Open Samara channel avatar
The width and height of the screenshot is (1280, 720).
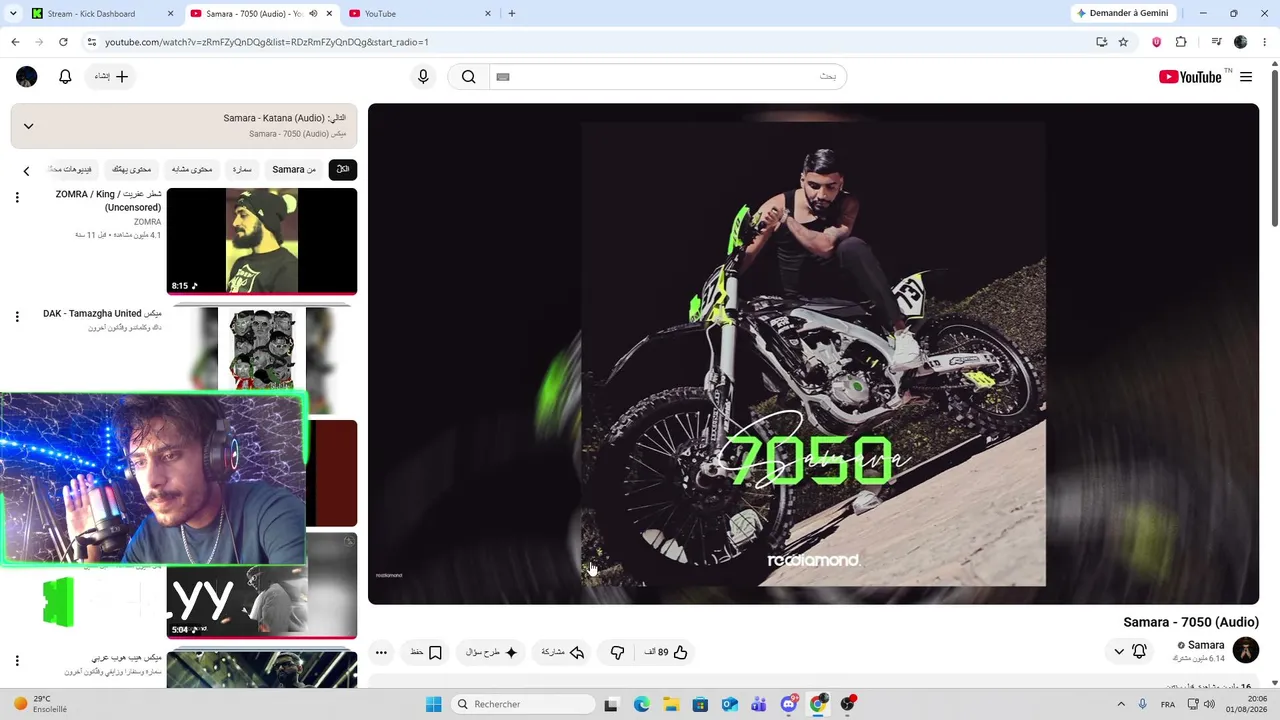point(1246,650)
